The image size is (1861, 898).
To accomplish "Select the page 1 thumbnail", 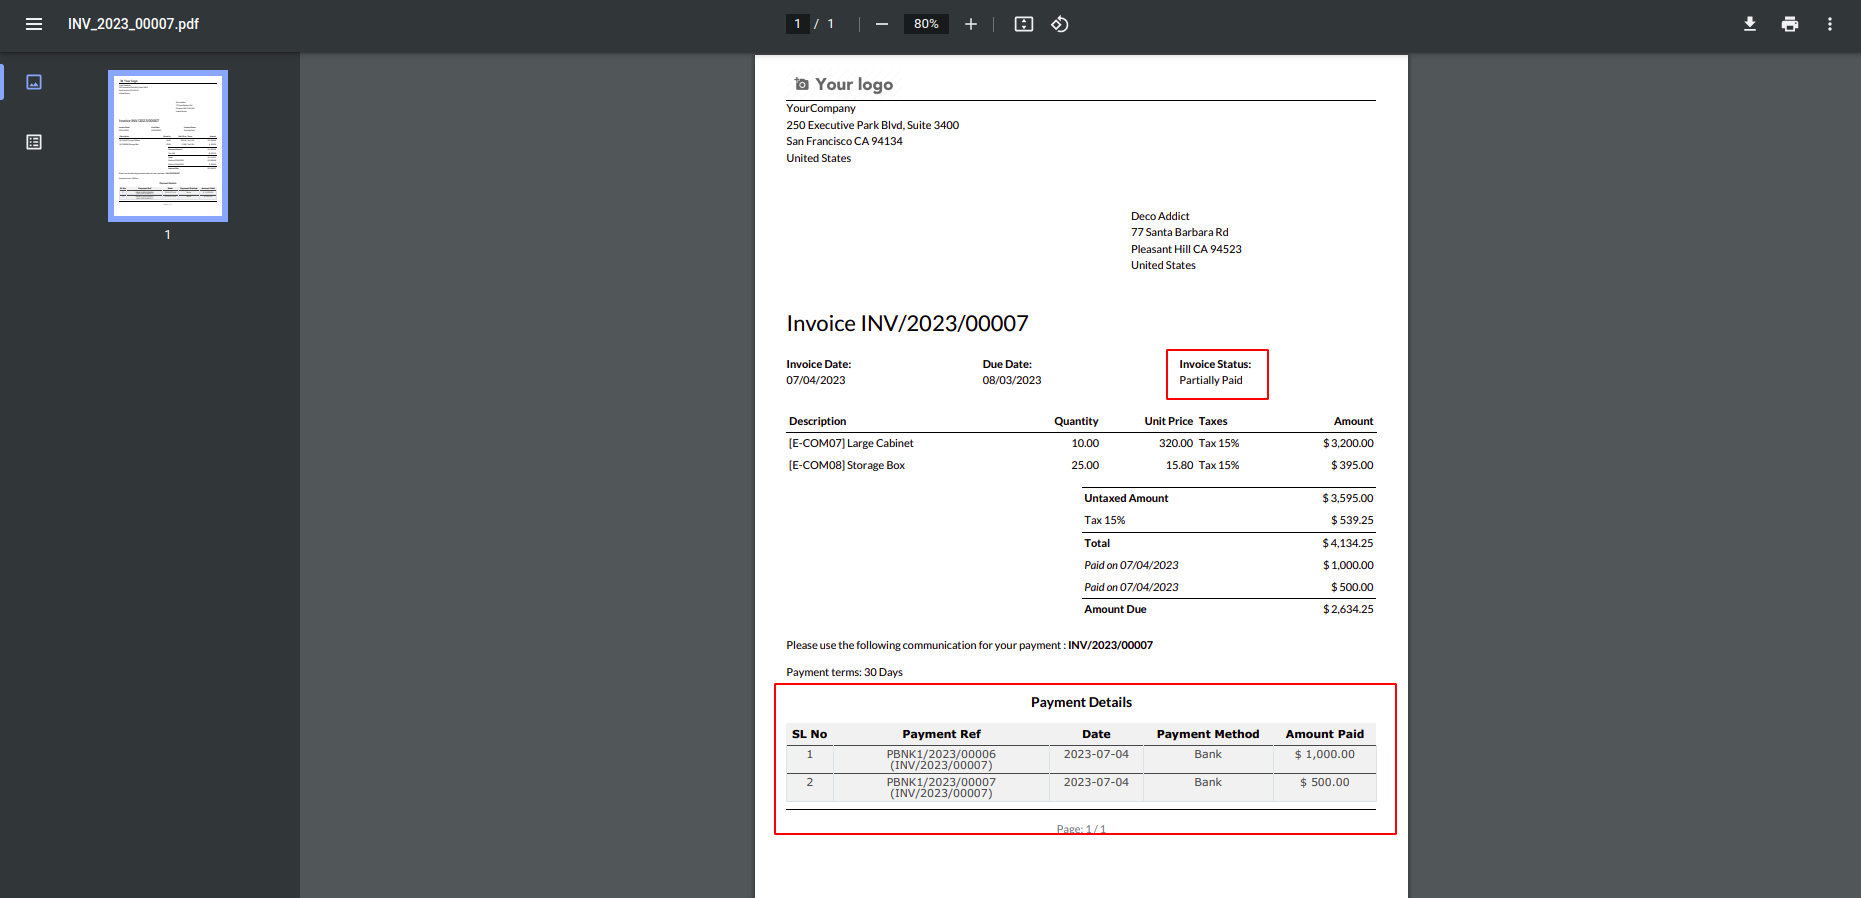I will point(168,146).
